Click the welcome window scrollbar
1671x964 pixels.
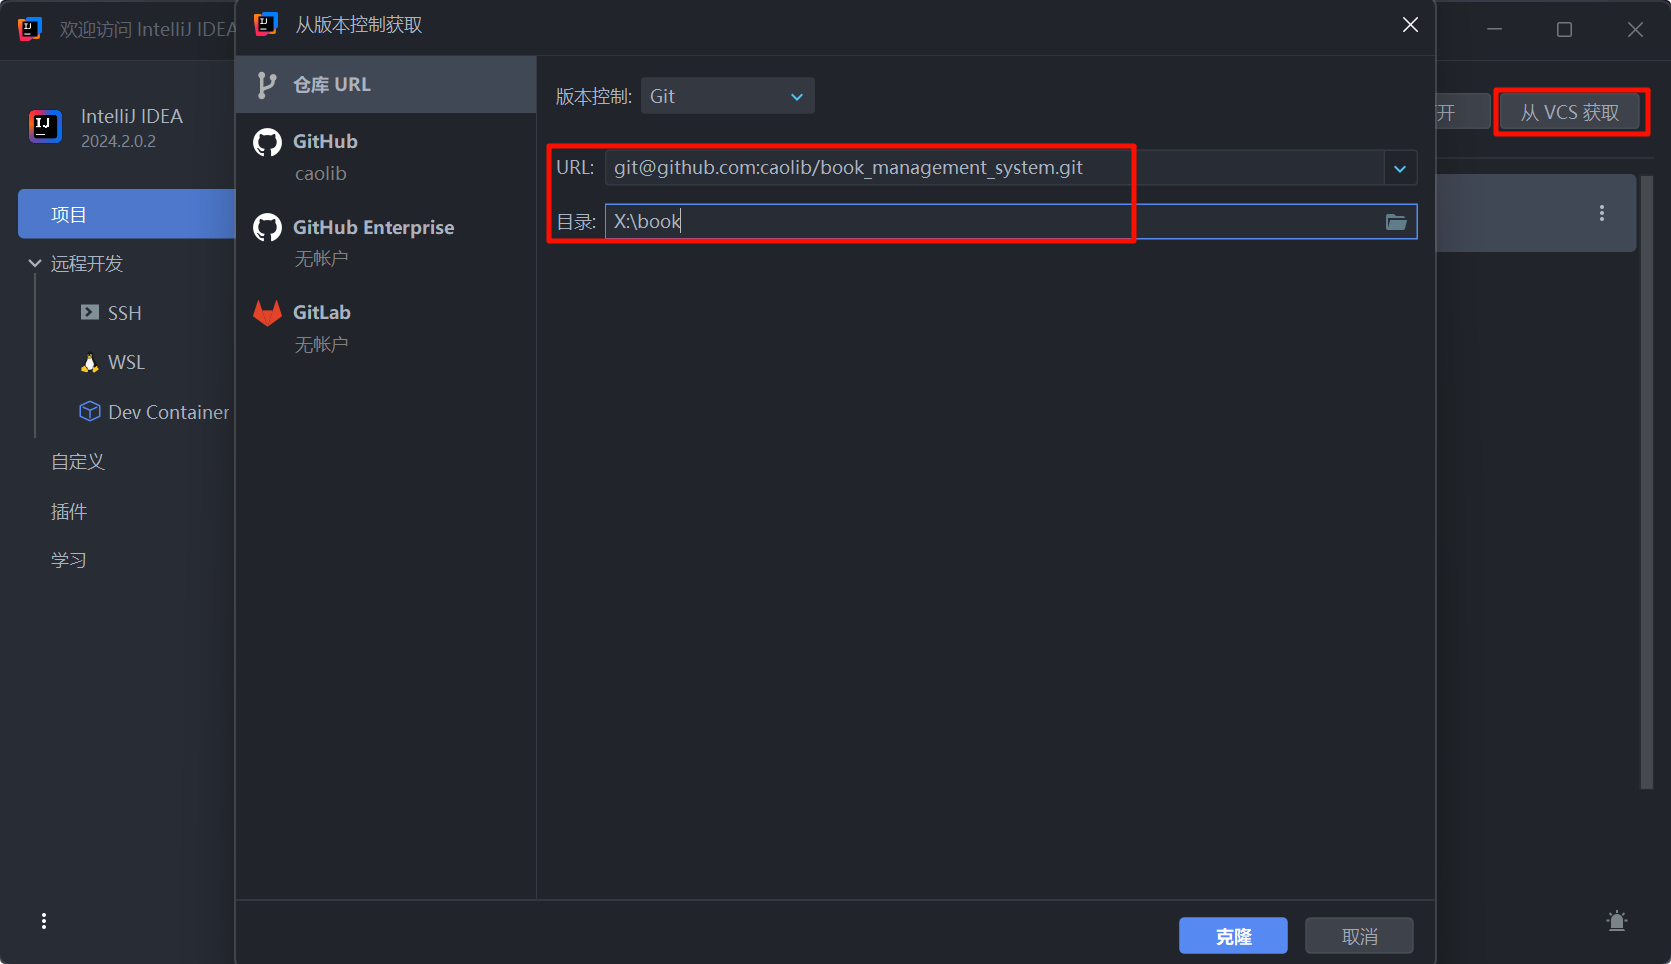point(1646,482)
